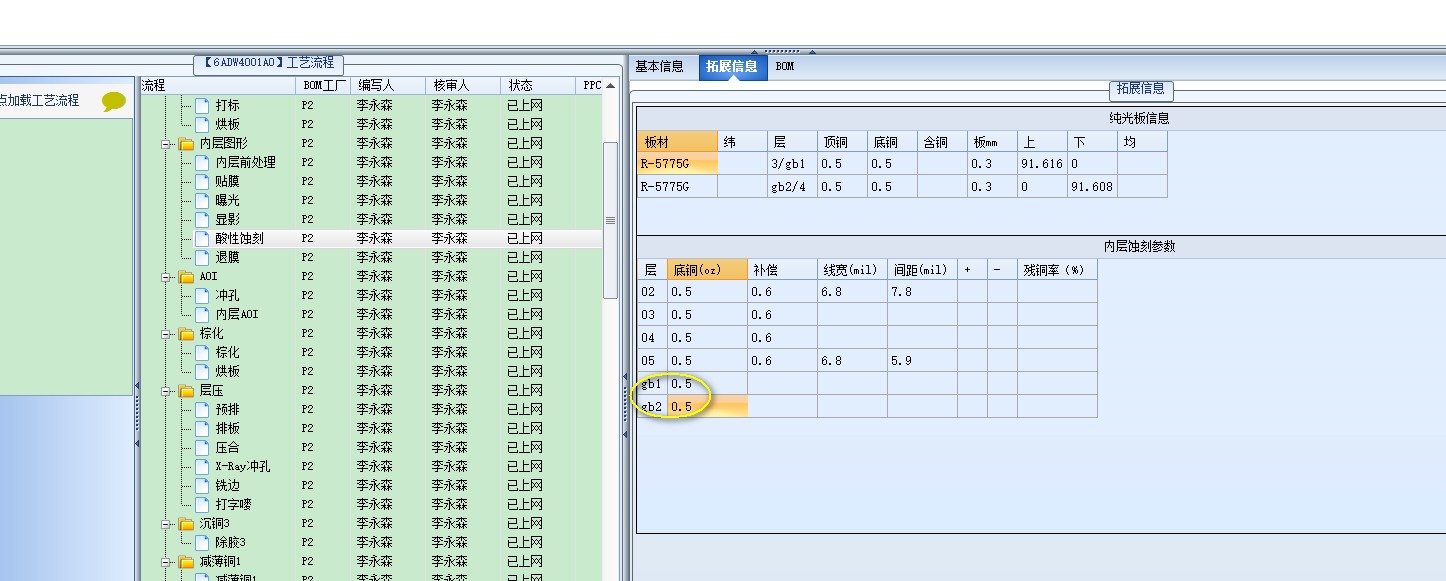Viewport: 1446px width, 581px height.
Task: Select the 烘板 step under 棕化 folder
Action: (x=227, y=371)
